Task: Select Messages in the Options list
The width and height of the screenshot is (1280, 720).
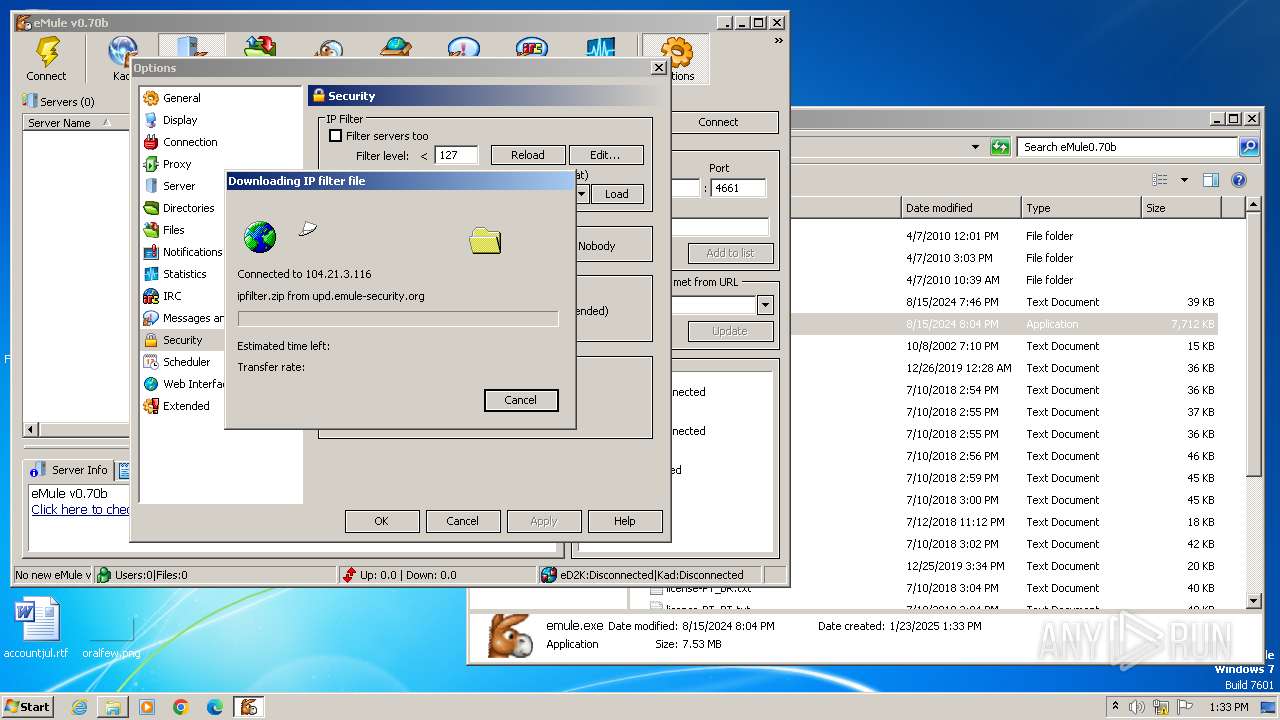Action: (x=183, y=318)
